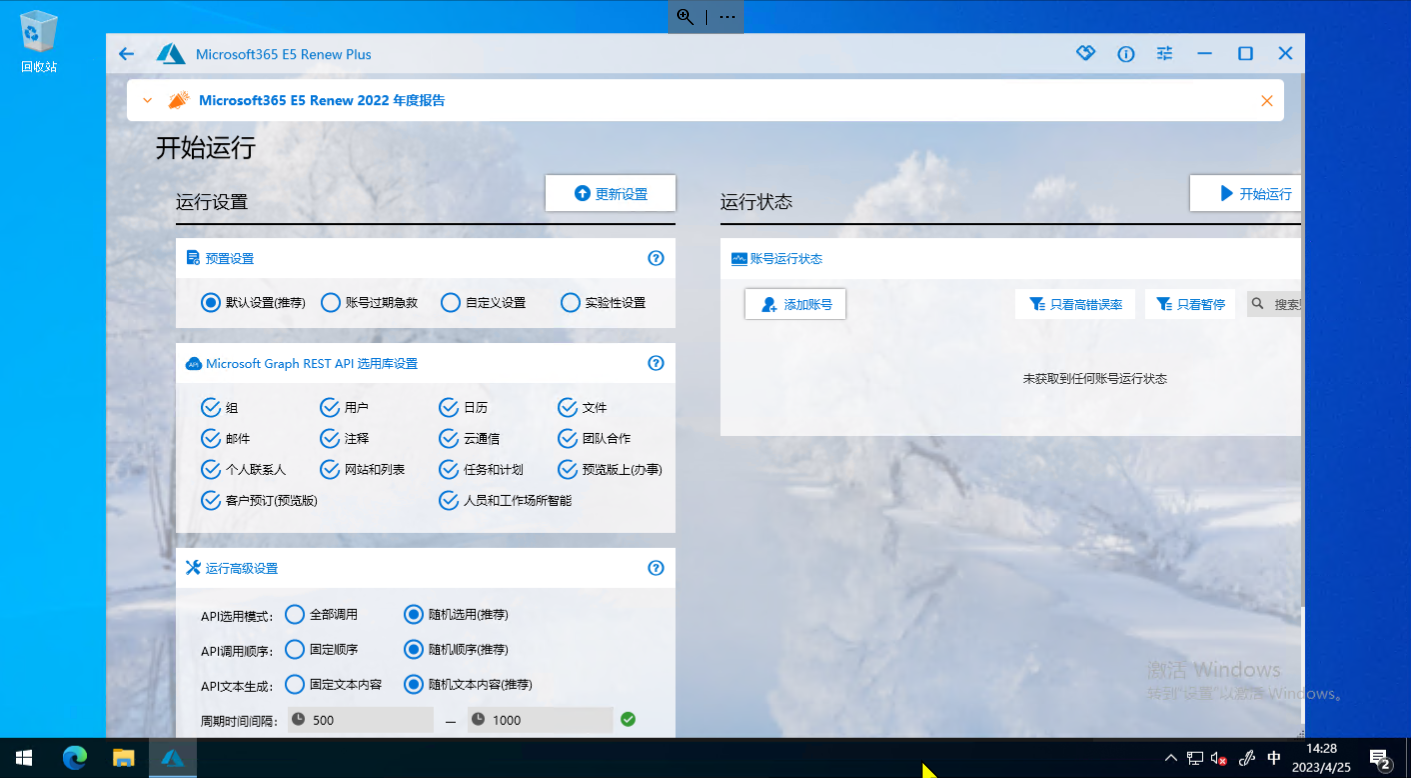Click the account search box
The width and height of the screenshot is (1411, 778).
[x=1274, y=304]
